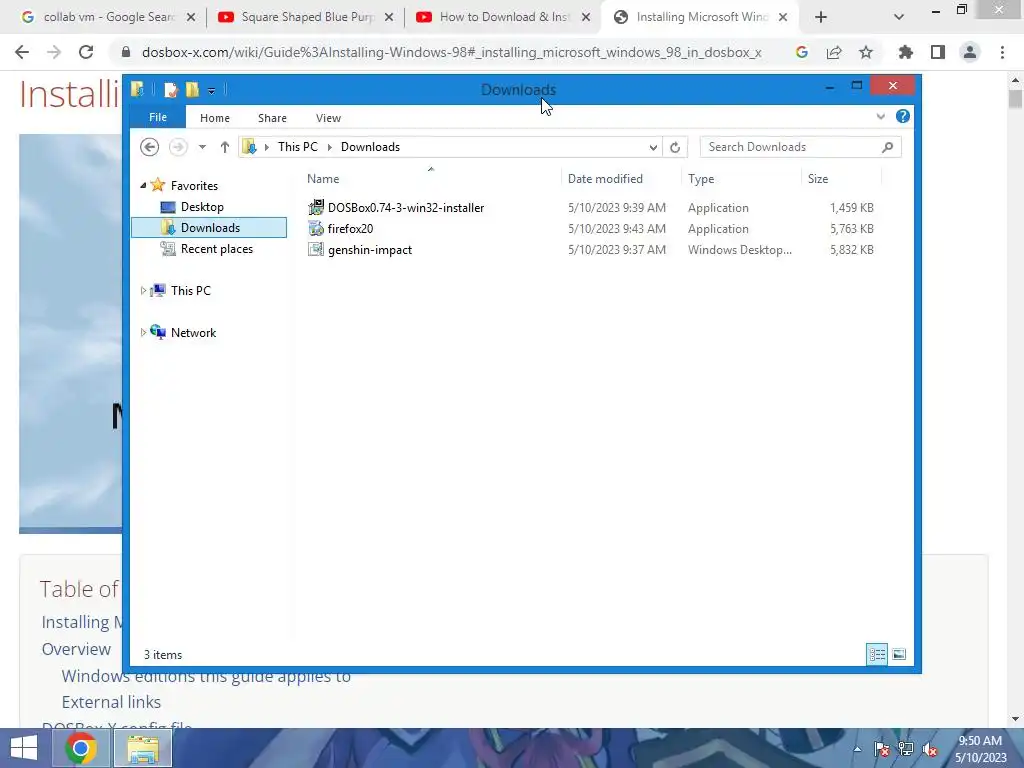The image size is (1024, 768).
Task: Open Chrome extensions puzzle icon
Action: click(906, 52)
